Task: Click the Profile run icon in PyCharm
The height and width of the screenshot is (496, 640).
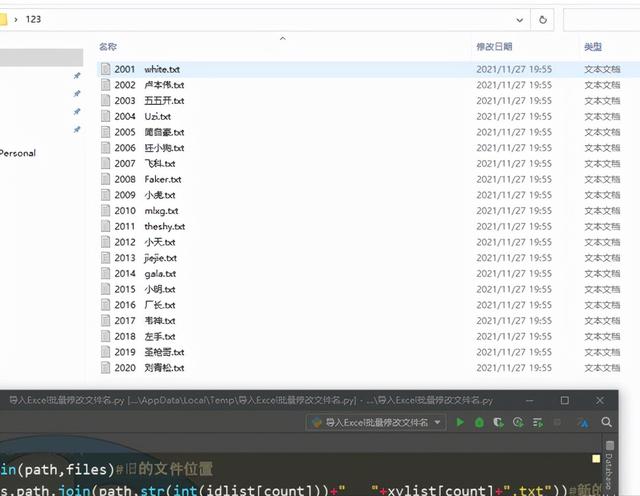Action: 518,422
